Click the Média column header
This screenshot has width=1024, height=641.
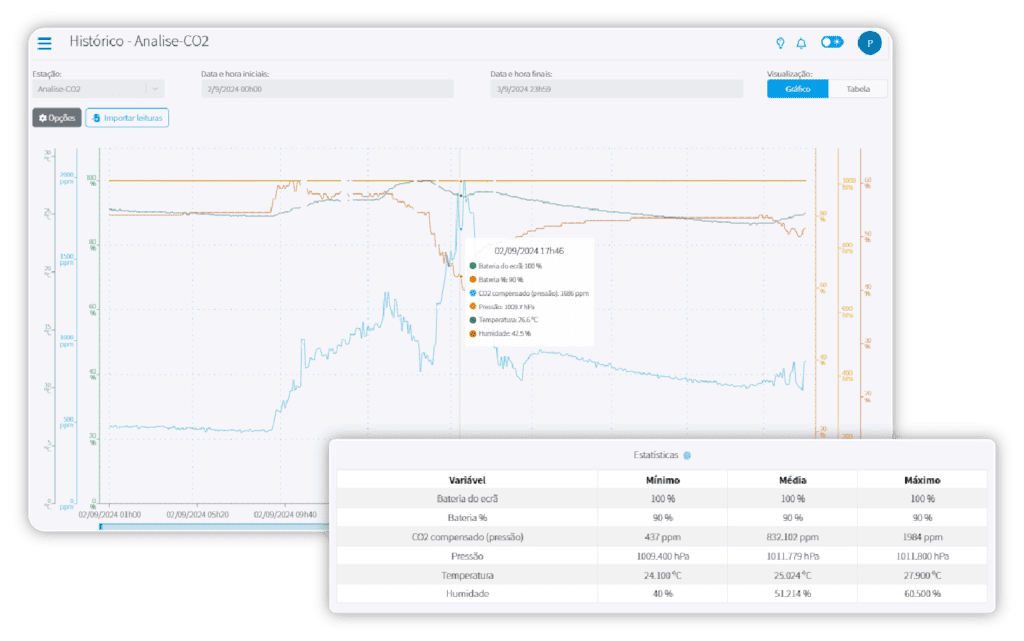tap(792, 480)
